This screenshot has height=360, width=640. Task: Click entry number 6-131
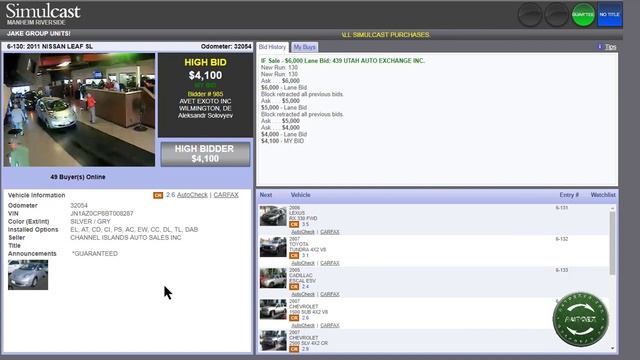[562, 208]
